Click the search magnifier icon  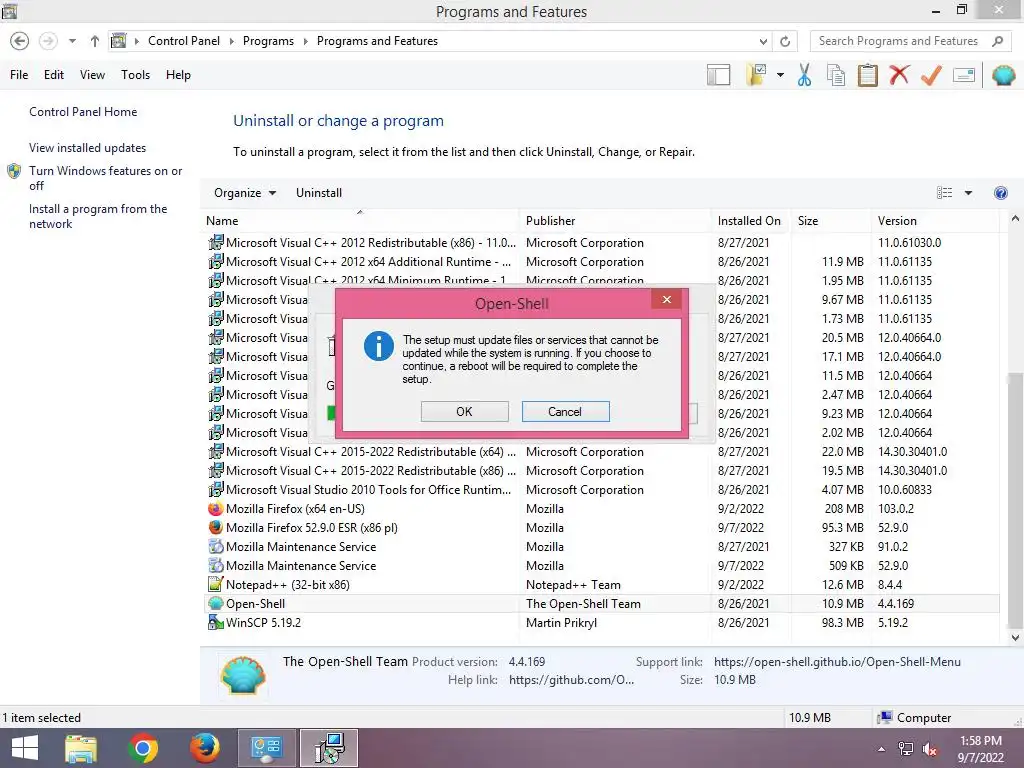pos(997,41)
